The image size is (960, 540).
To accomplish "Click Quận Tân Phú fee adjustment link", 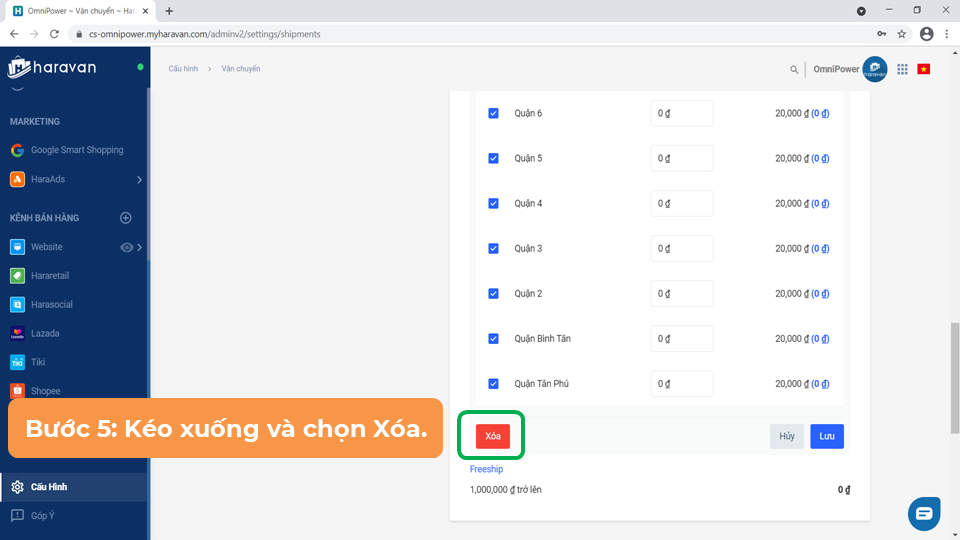I will (820, 384).
